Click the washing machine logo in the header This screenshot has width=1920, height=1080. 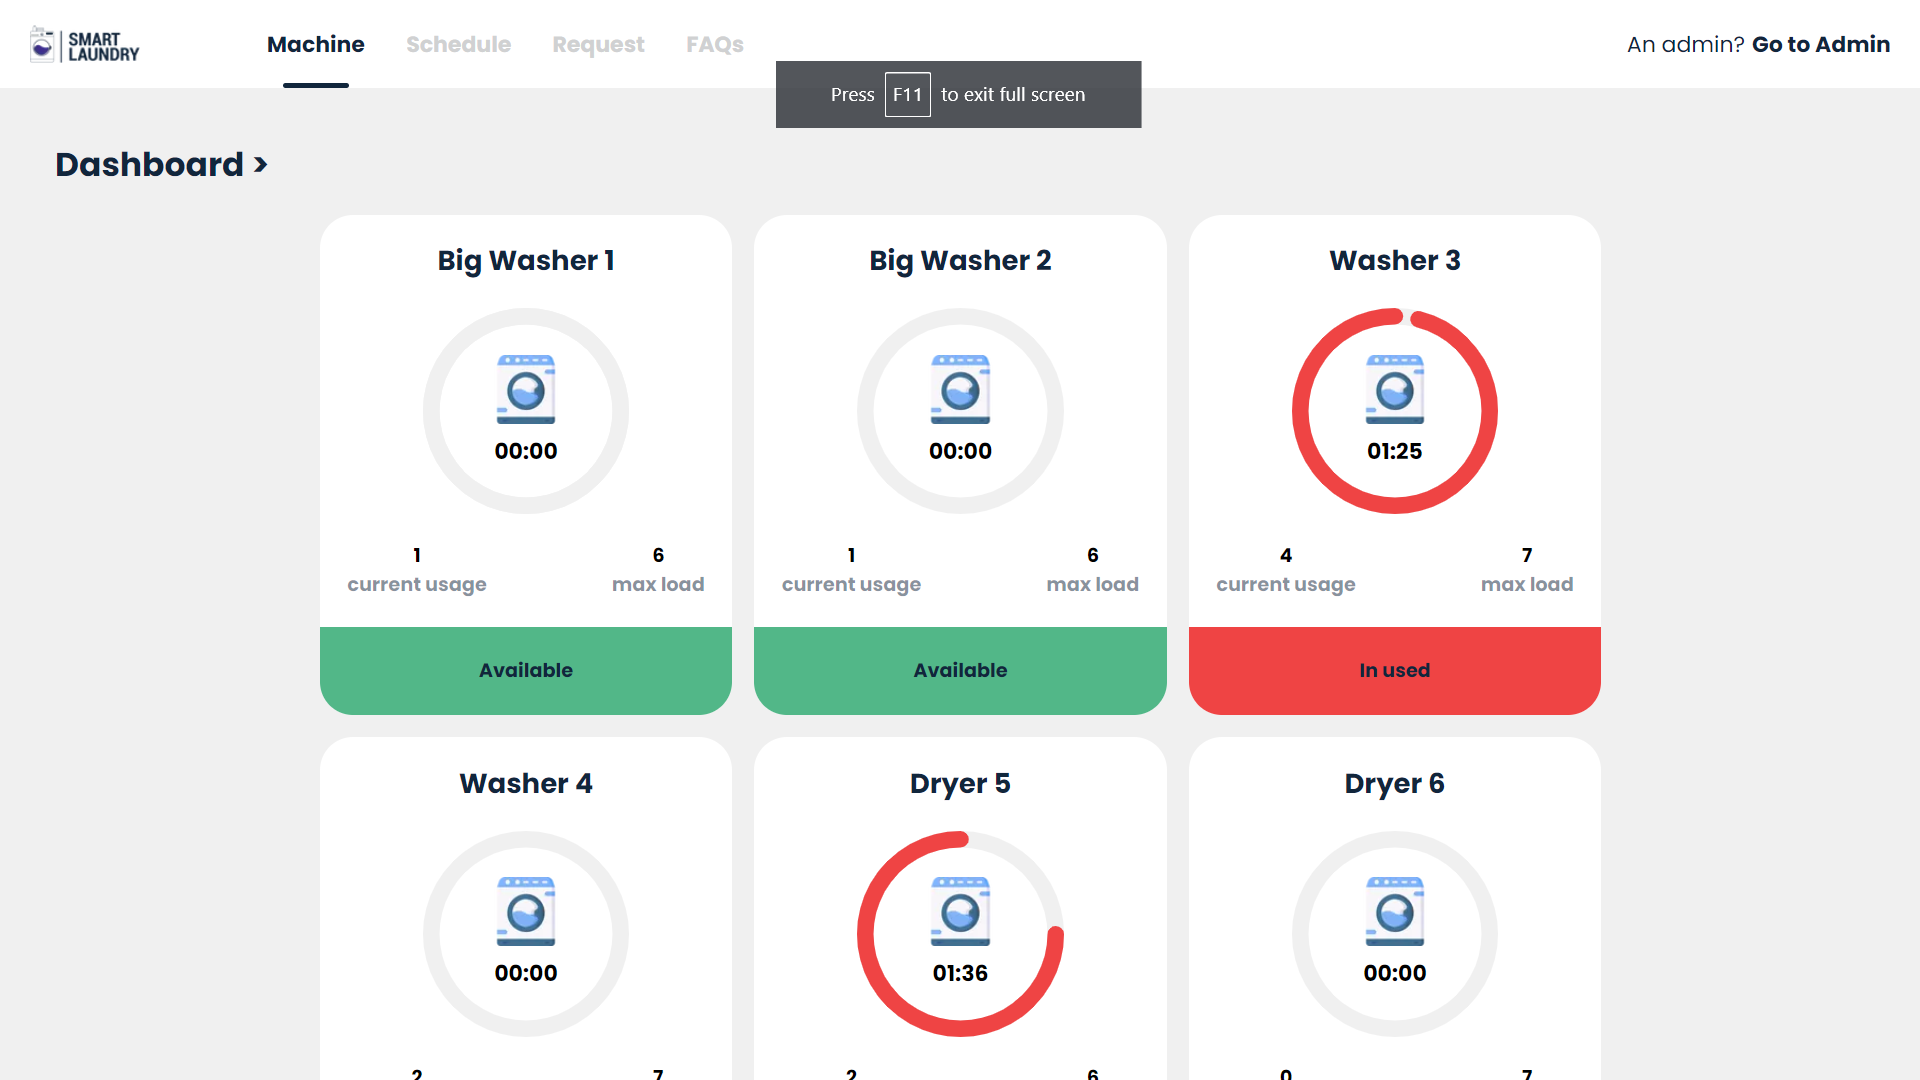coord(40,44)
